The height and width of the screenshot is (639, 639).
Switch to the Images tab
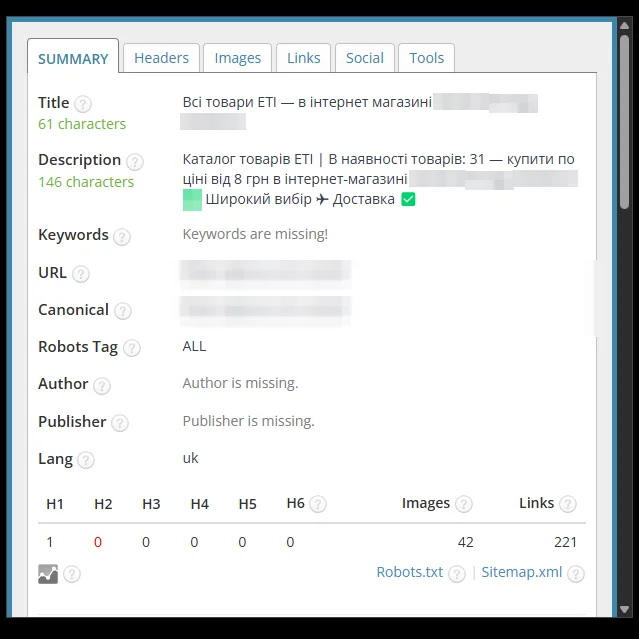coord(238,58)
